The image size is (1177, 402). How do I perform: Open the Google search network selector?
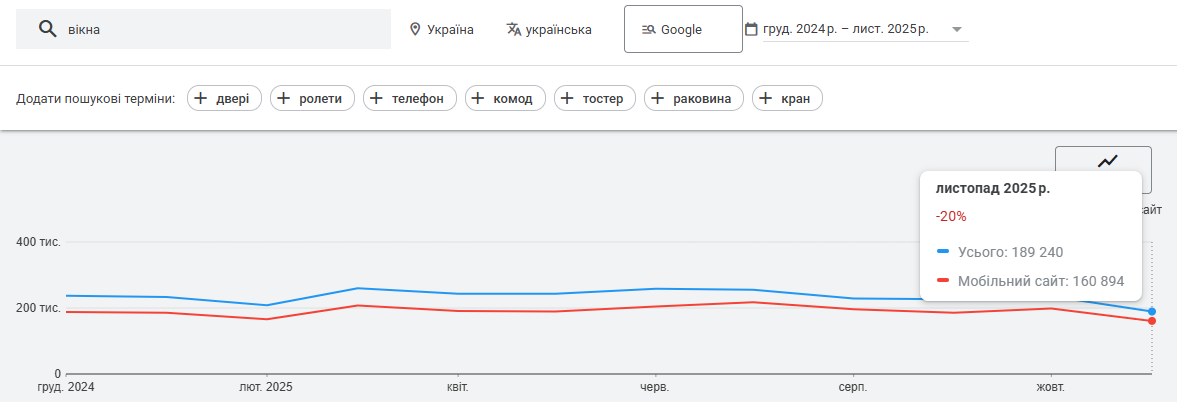[x=682, y=29]
